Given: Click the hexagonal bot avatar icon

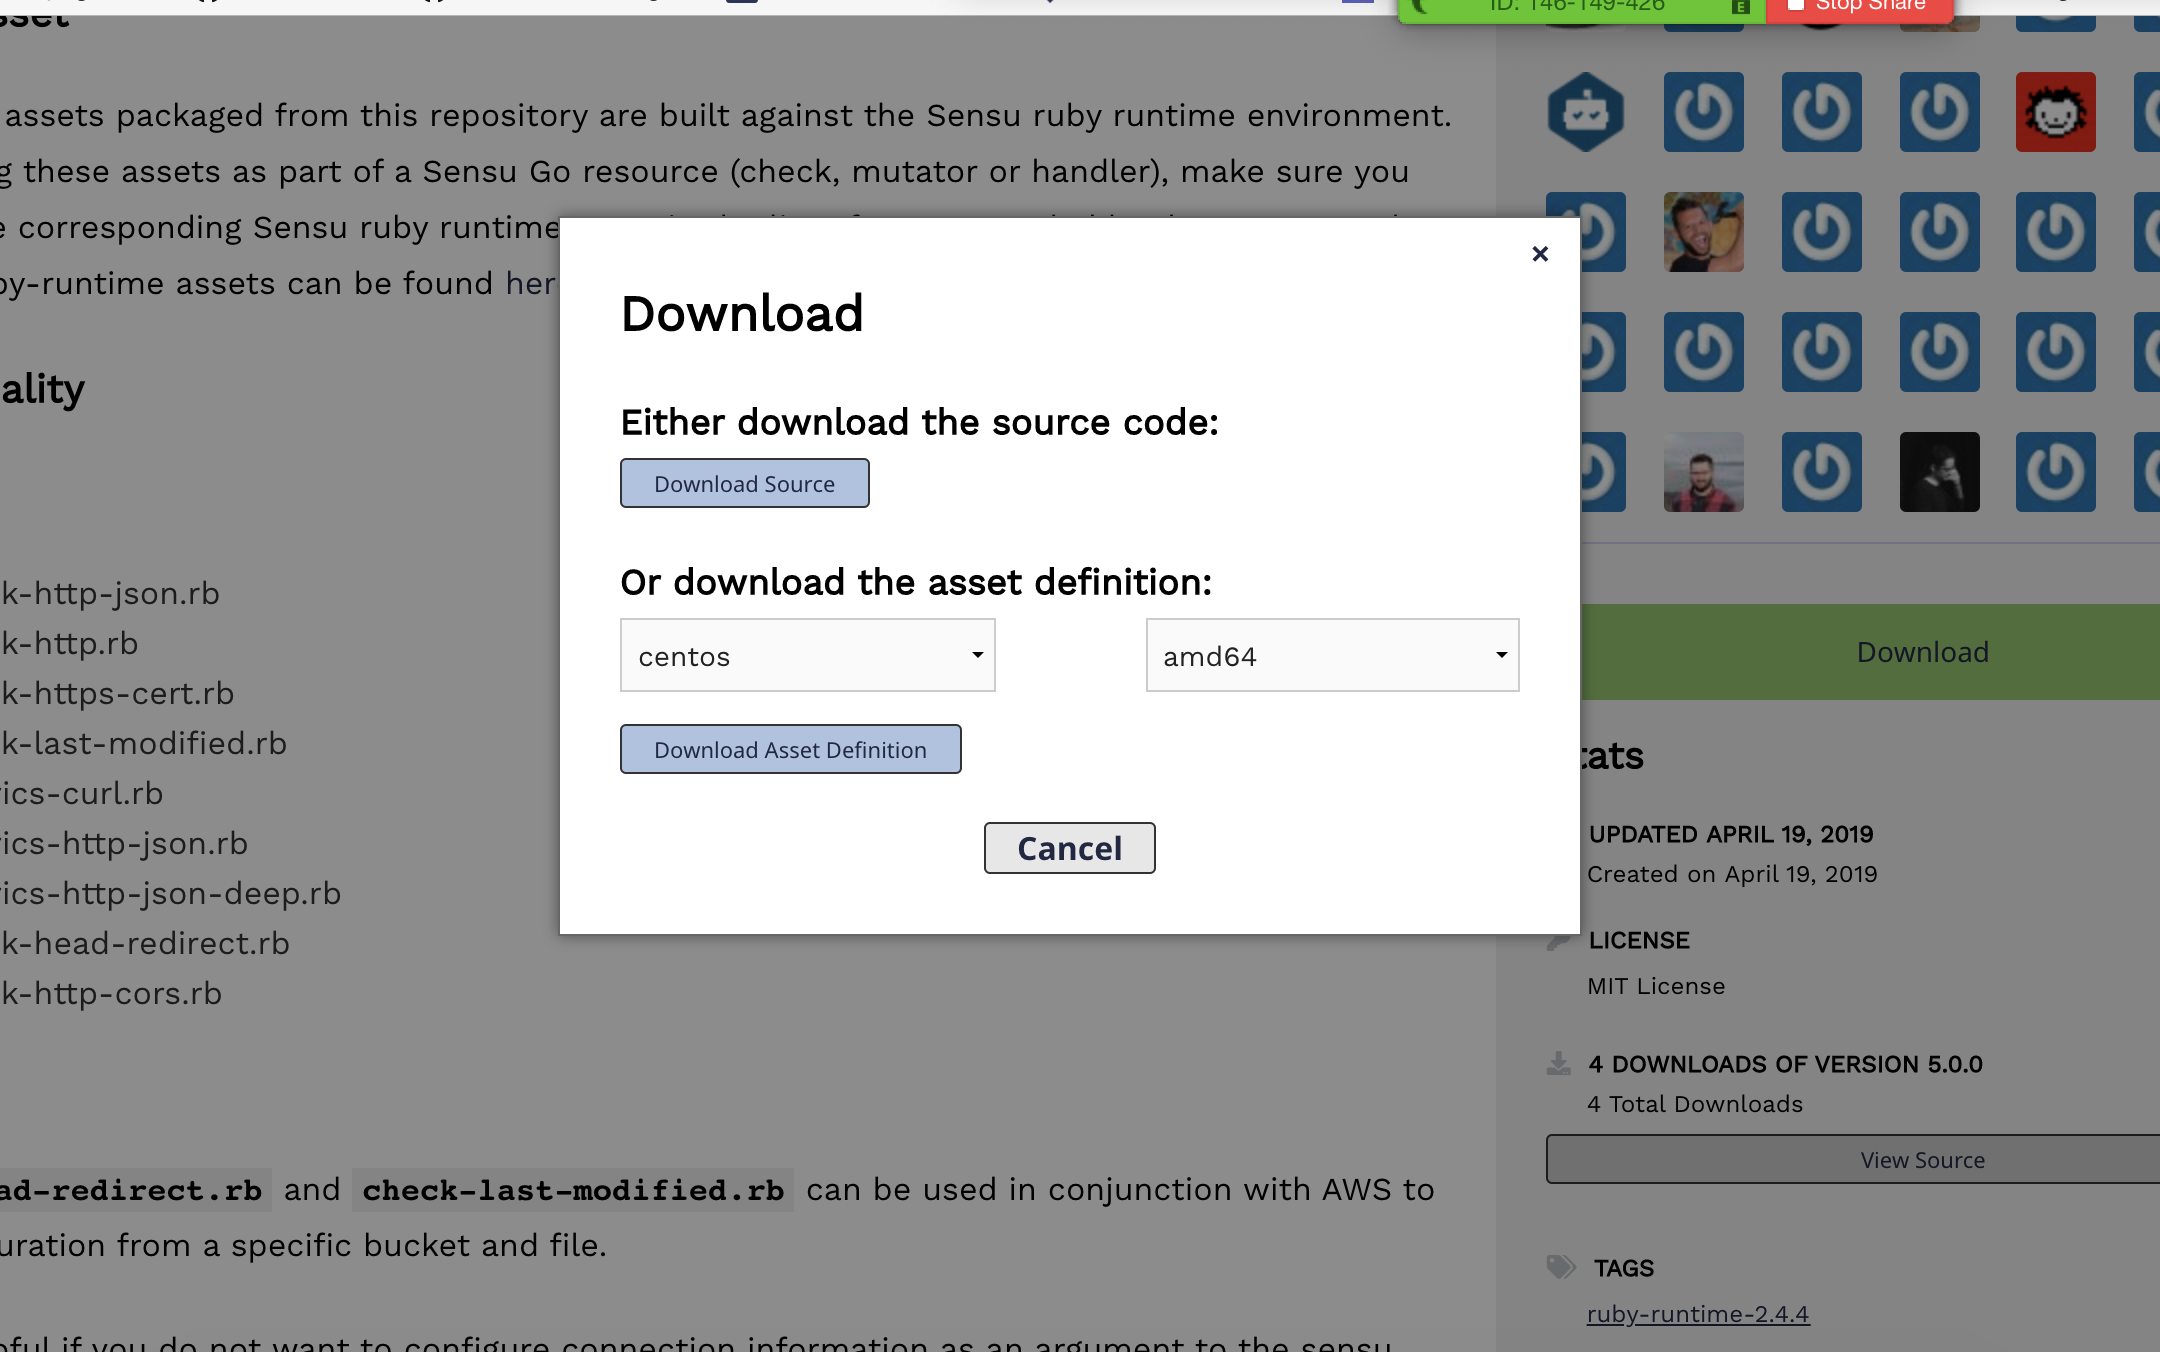Looking at the screenshot, I should pos(1586,112).
